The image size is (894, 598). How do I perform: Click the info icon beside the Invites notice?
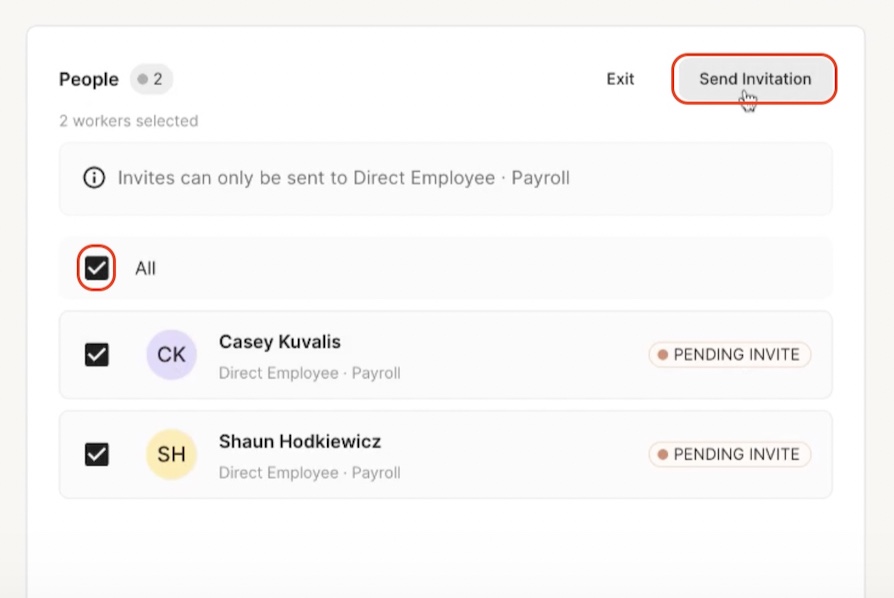[x=94, y=178]
